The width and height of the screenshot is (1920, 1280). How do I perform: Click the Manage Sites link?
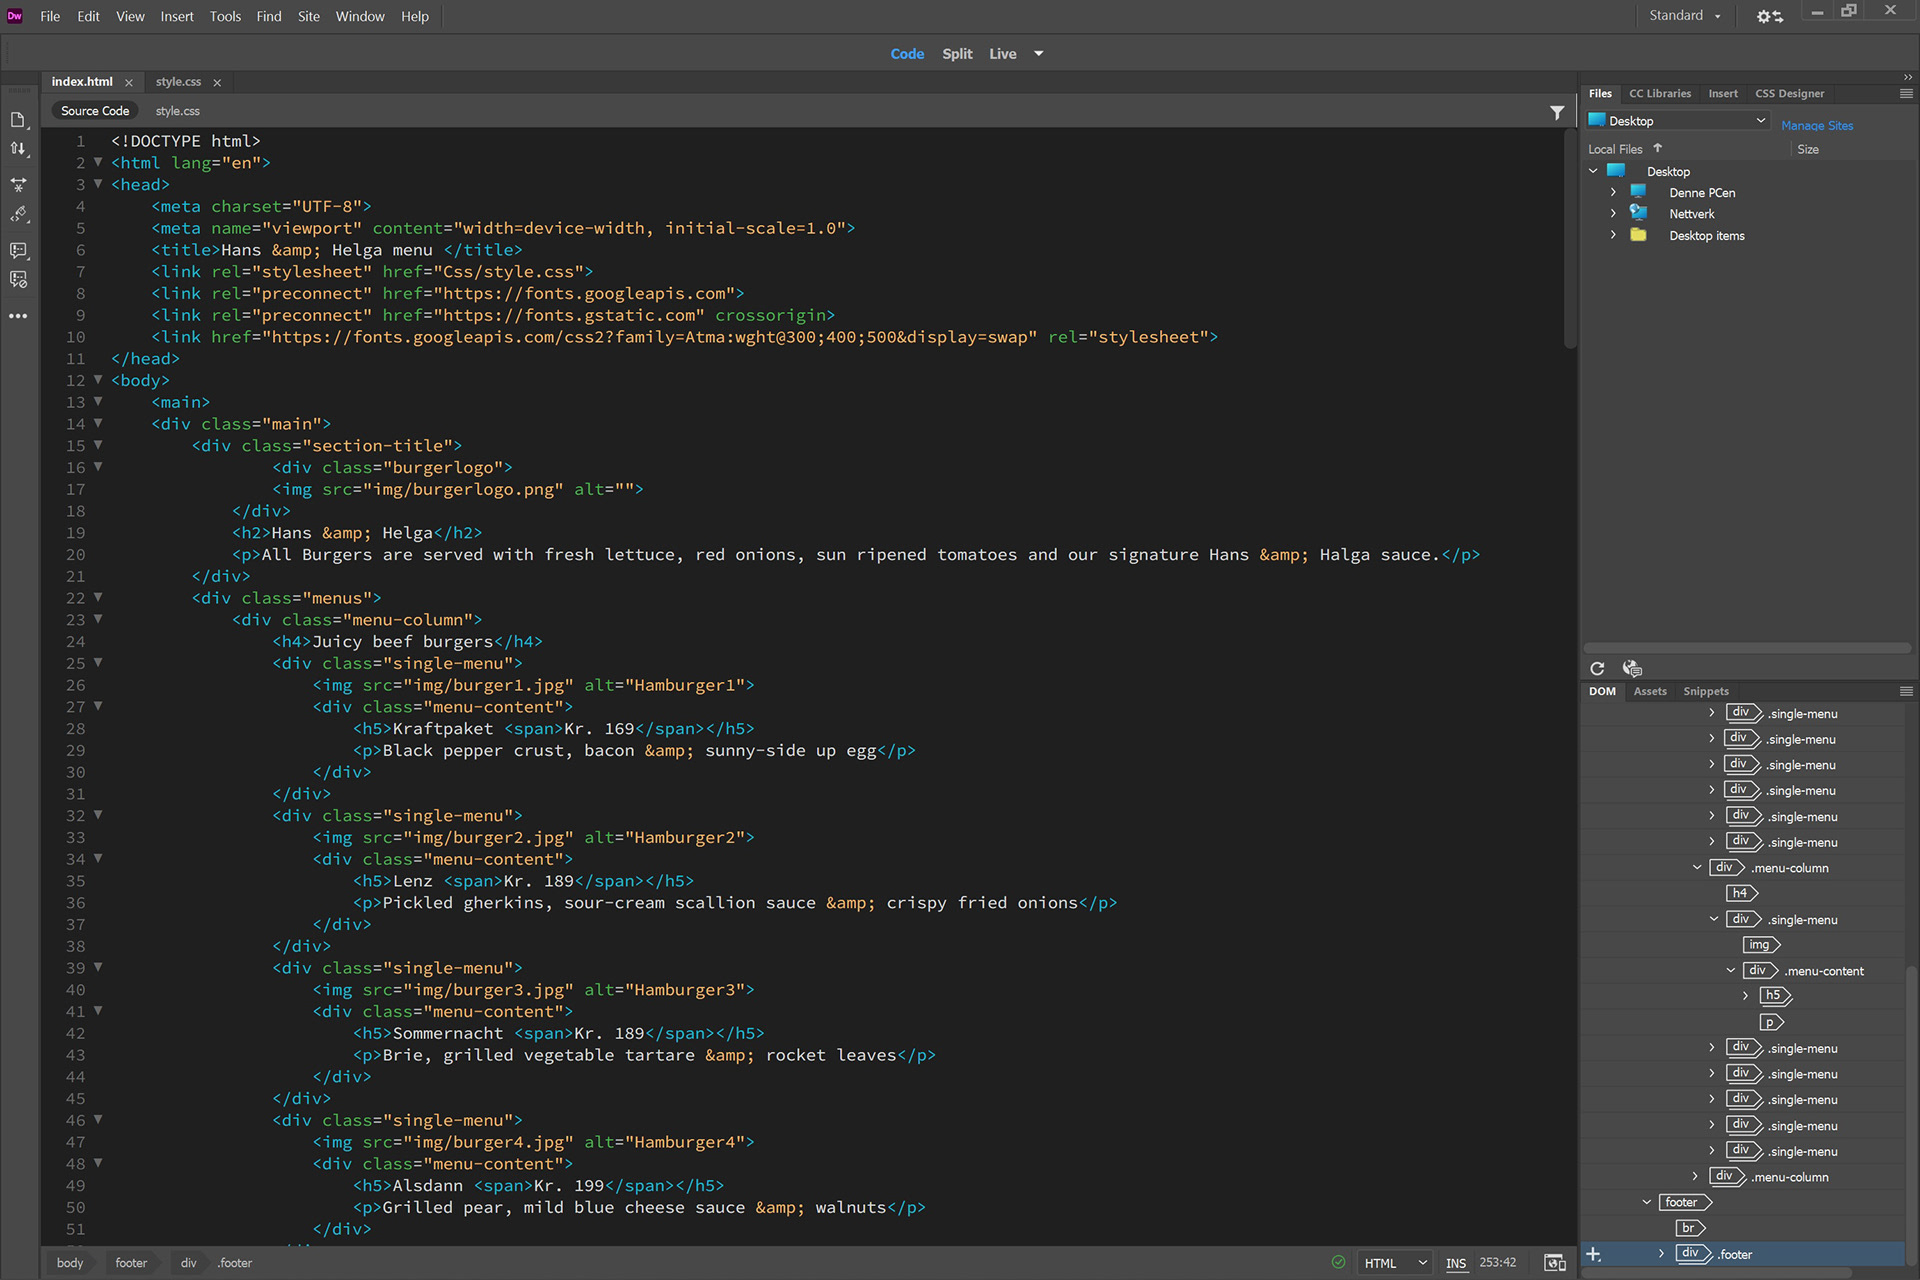tap(1817, 125)
